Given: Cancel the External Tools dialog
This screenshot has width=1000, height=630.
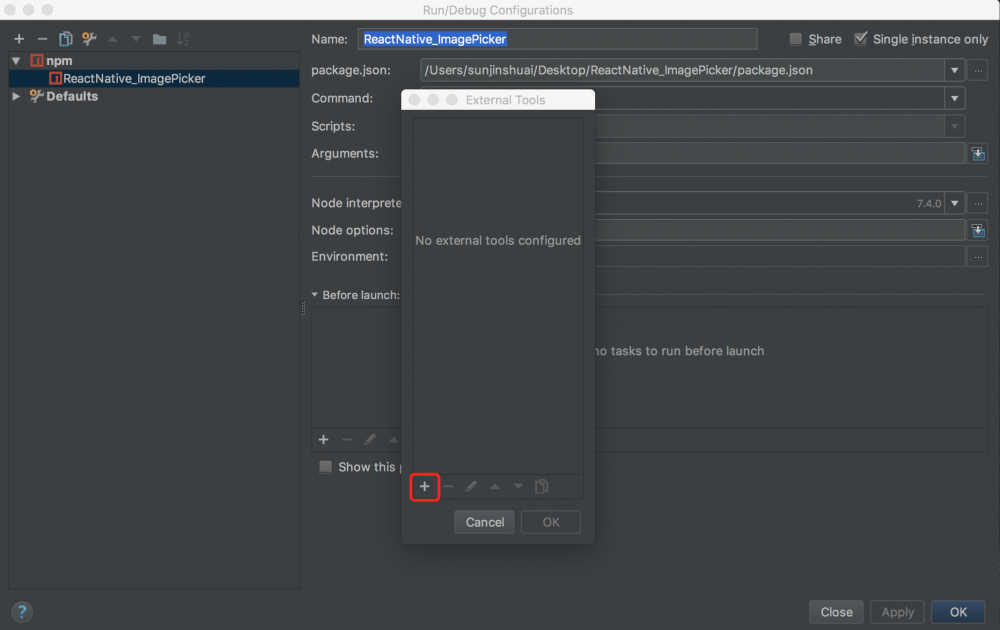Looking at the screenshot, I should [x=484, y=522].
